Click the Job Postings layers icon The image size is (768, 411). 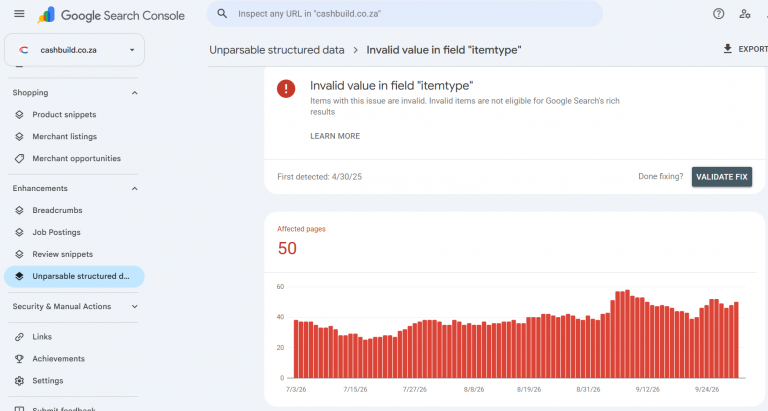19,232
